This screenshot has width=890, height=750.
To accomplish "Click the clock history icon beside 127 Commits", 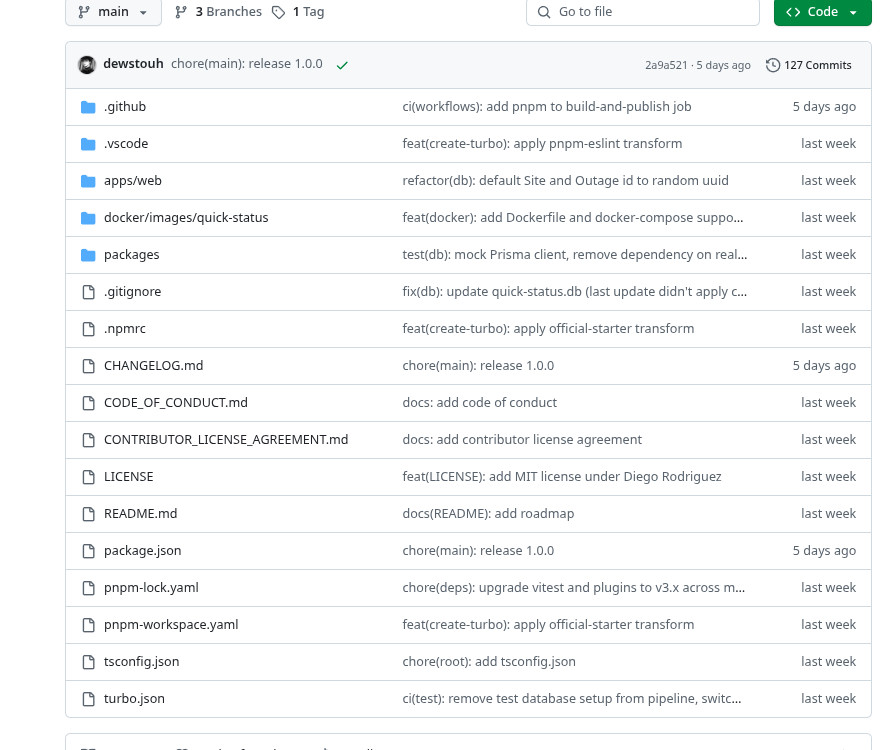I will [773, 65].
